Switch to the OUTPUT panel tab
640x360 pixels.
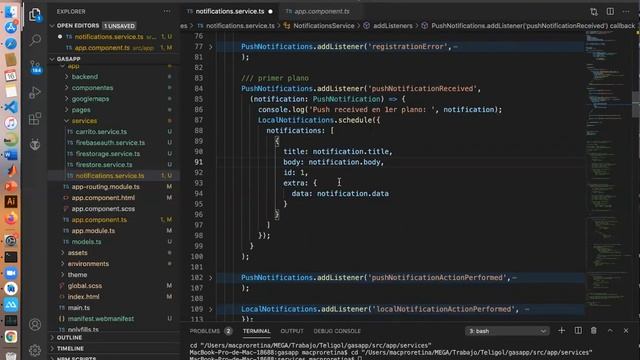pyautogui.click(x=292, y=331)
